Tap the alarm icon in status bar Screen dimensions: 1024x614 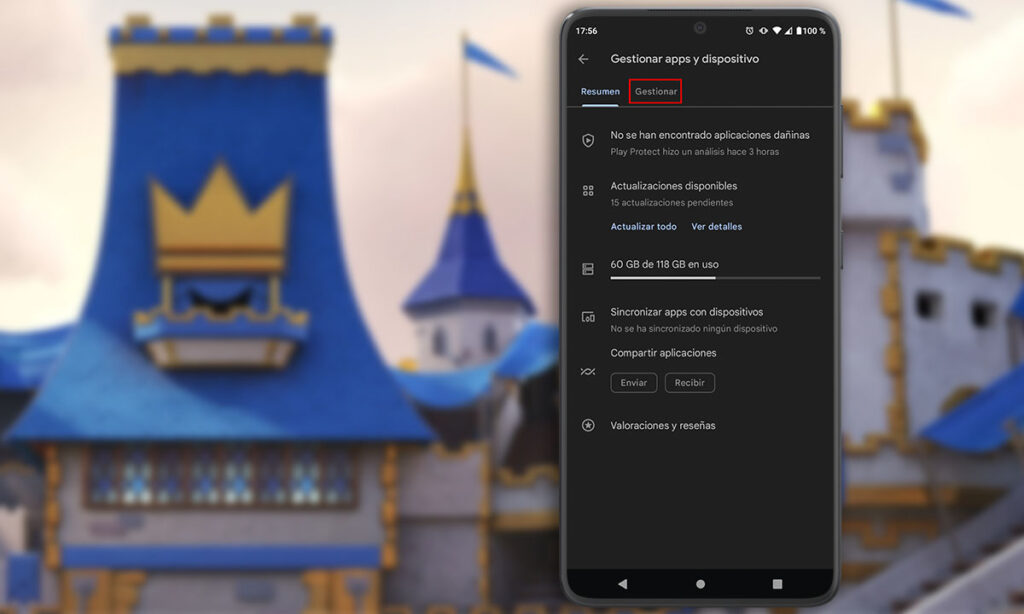pos(749,31)
